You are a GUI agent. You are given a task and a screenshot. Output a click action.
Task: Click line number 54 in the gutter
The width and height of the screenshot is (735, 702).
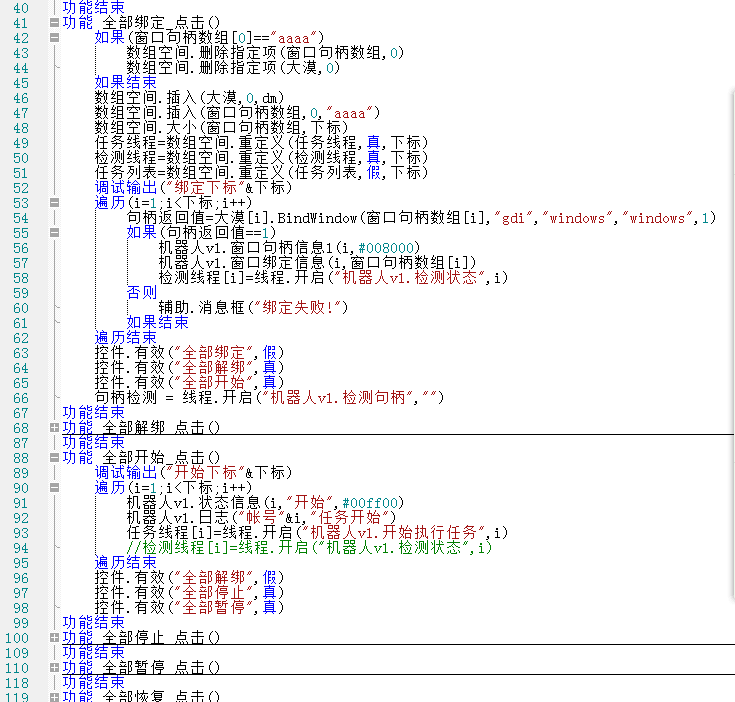[21, 218]
